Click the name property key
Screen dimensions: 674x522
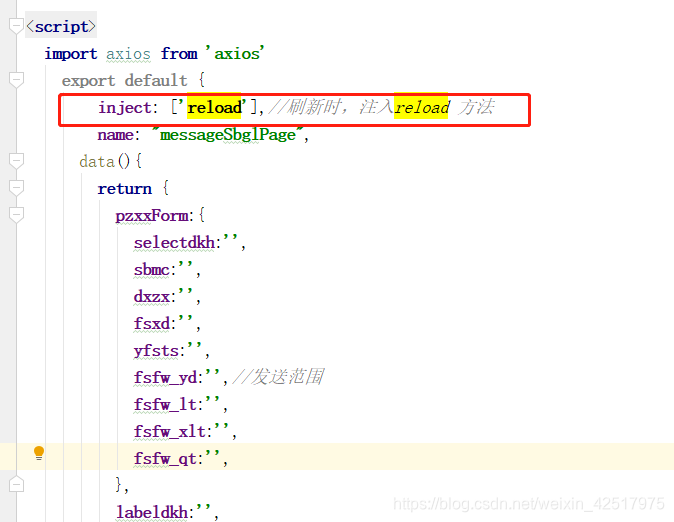click(x=115, y=135)
